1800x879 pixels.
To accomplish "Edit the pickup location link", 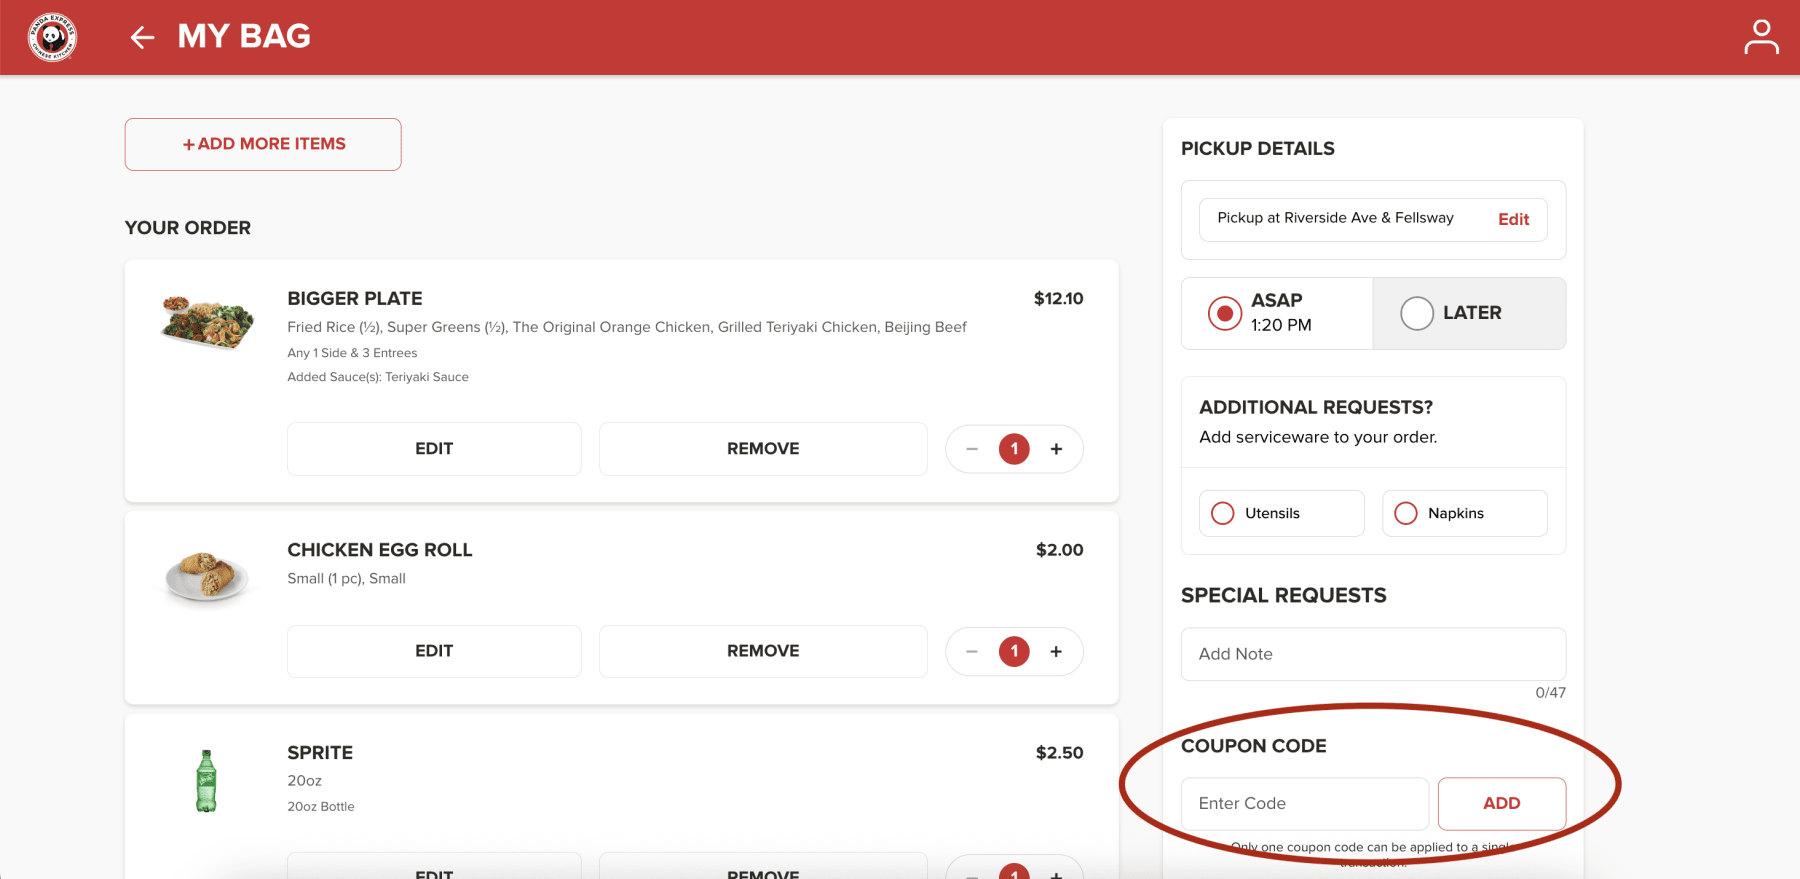I will (1513, 219).
